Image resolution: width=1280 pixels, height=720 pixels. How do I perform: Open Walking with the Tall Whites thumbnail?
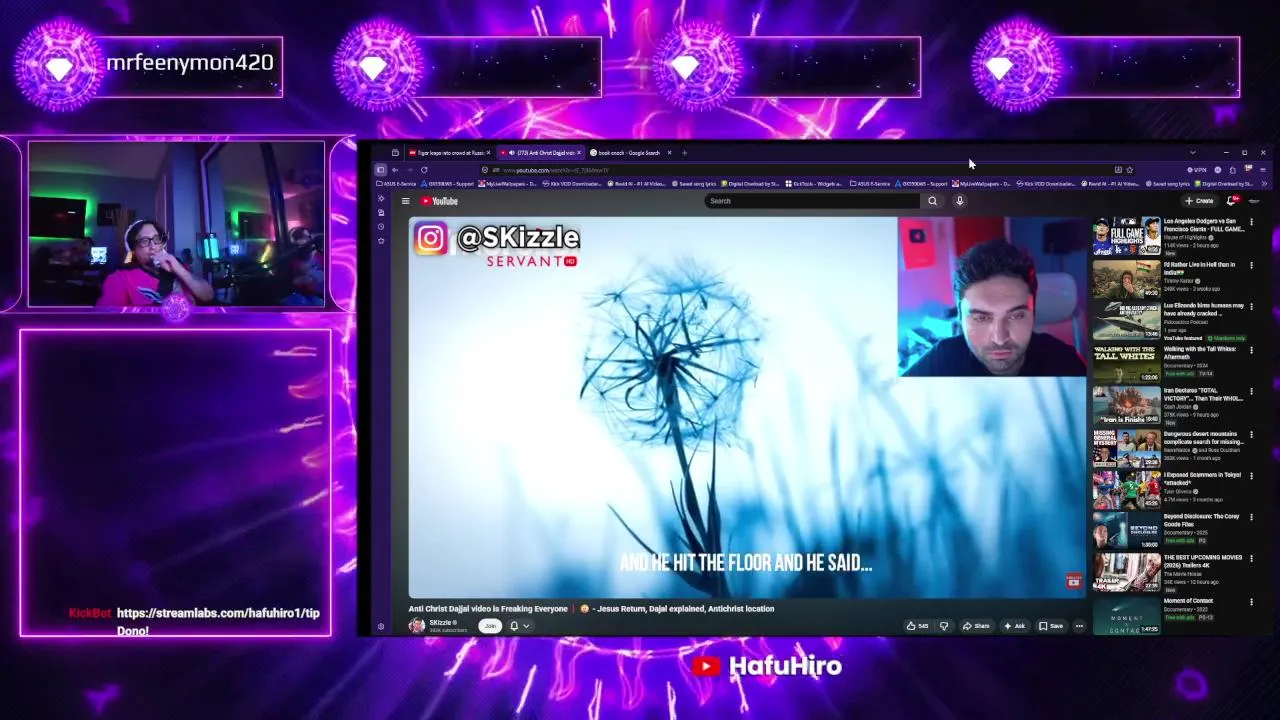(1126, 364)
